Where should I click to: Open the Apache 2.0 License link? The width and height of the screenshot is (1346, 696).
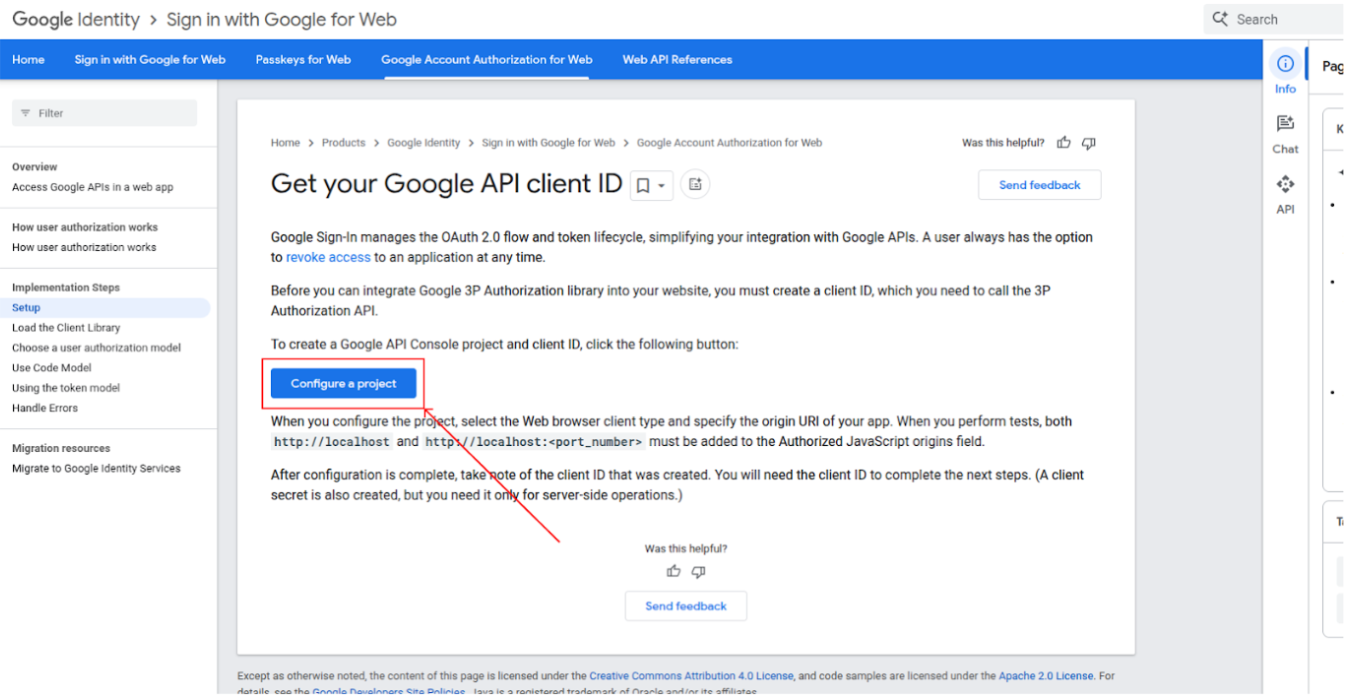click(1046, 676)
